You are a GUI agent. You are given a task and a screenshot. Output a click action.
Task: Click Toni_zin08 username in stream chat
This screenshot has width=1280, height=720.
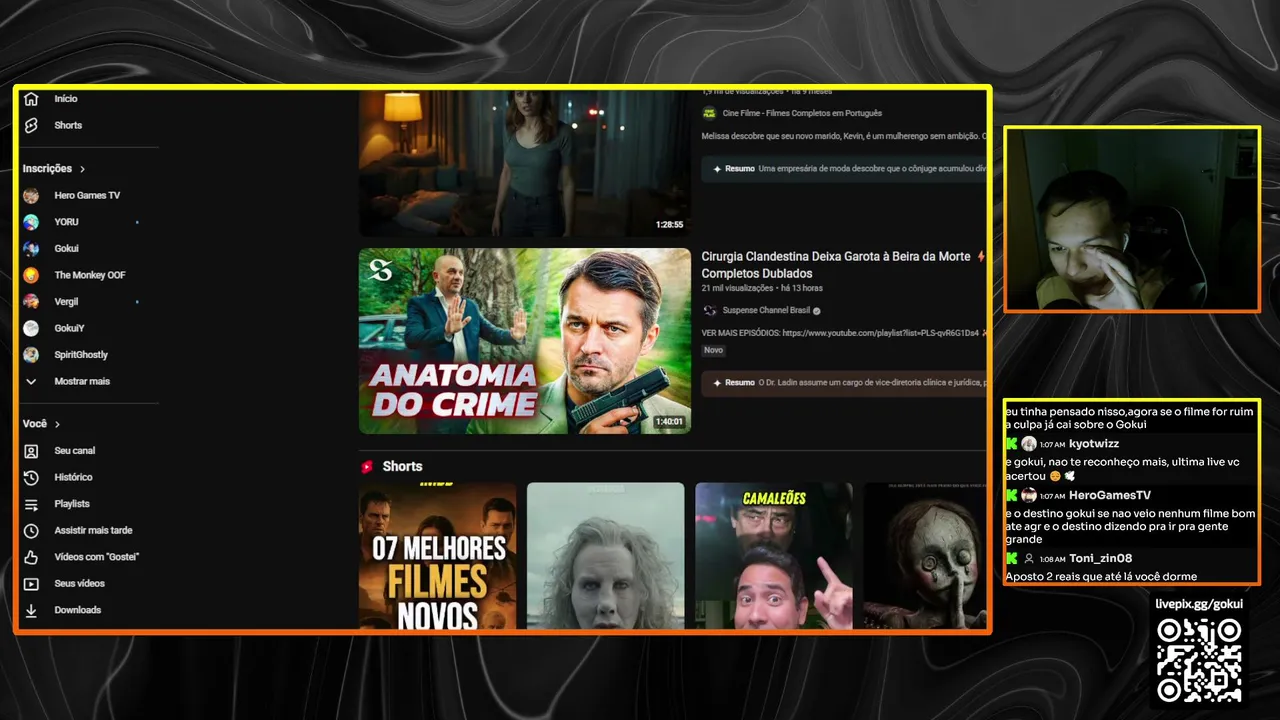point(1101,558)
